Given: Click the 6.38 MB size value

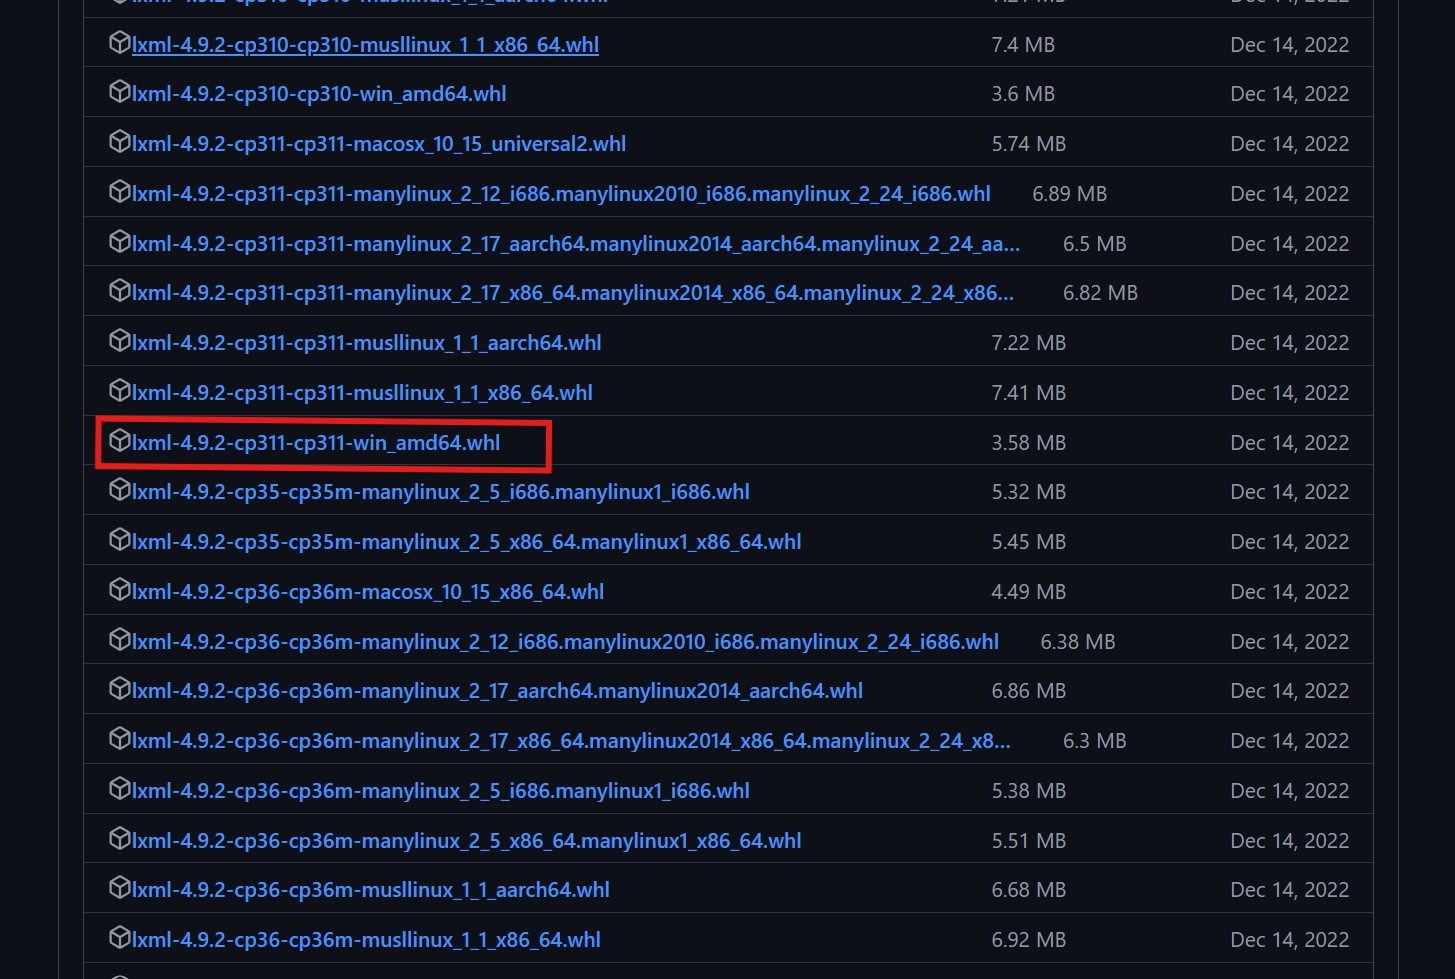Looking at the screenshot, I should point(1078,642).
